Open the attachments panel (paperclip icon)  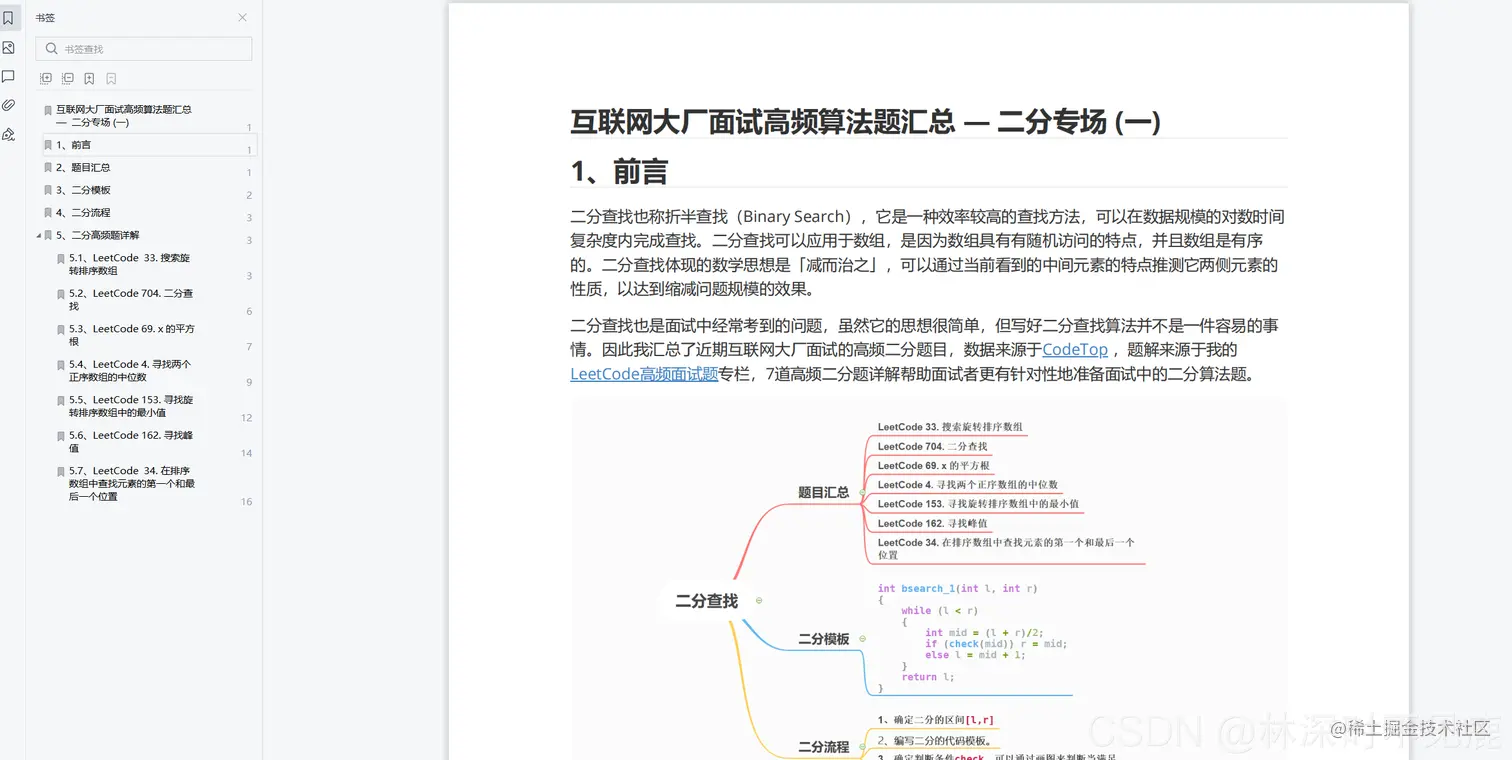(x=9, y=105)
